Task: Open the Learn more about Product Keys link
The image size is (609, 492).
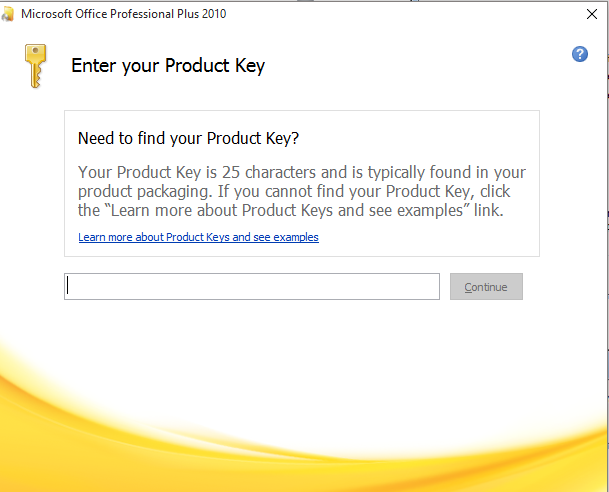Action: point(198,238)
